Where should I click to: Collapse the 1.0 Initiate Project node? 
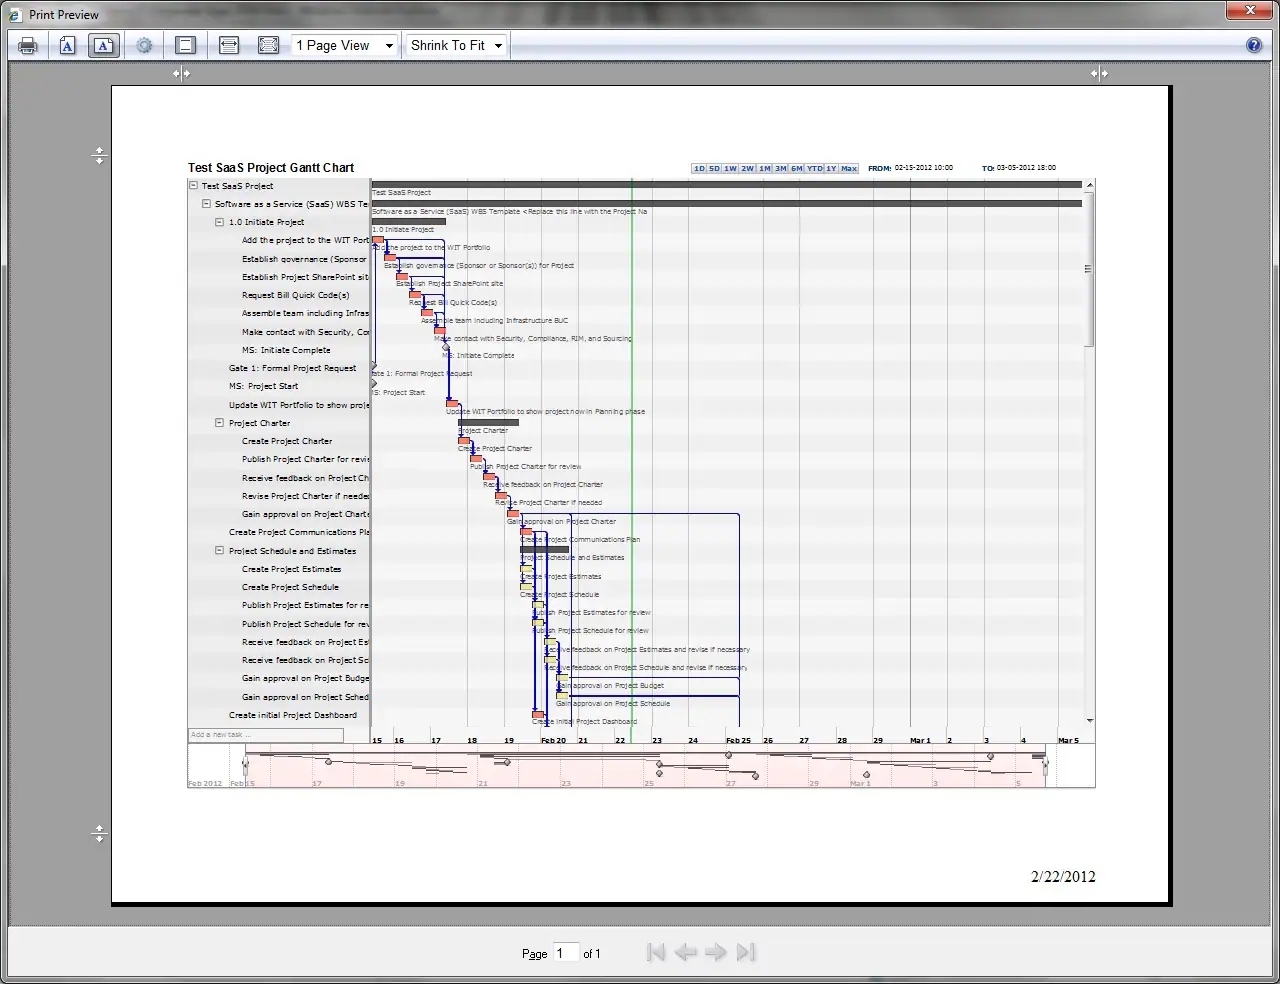pyautogui.click(x=220, y=222)
